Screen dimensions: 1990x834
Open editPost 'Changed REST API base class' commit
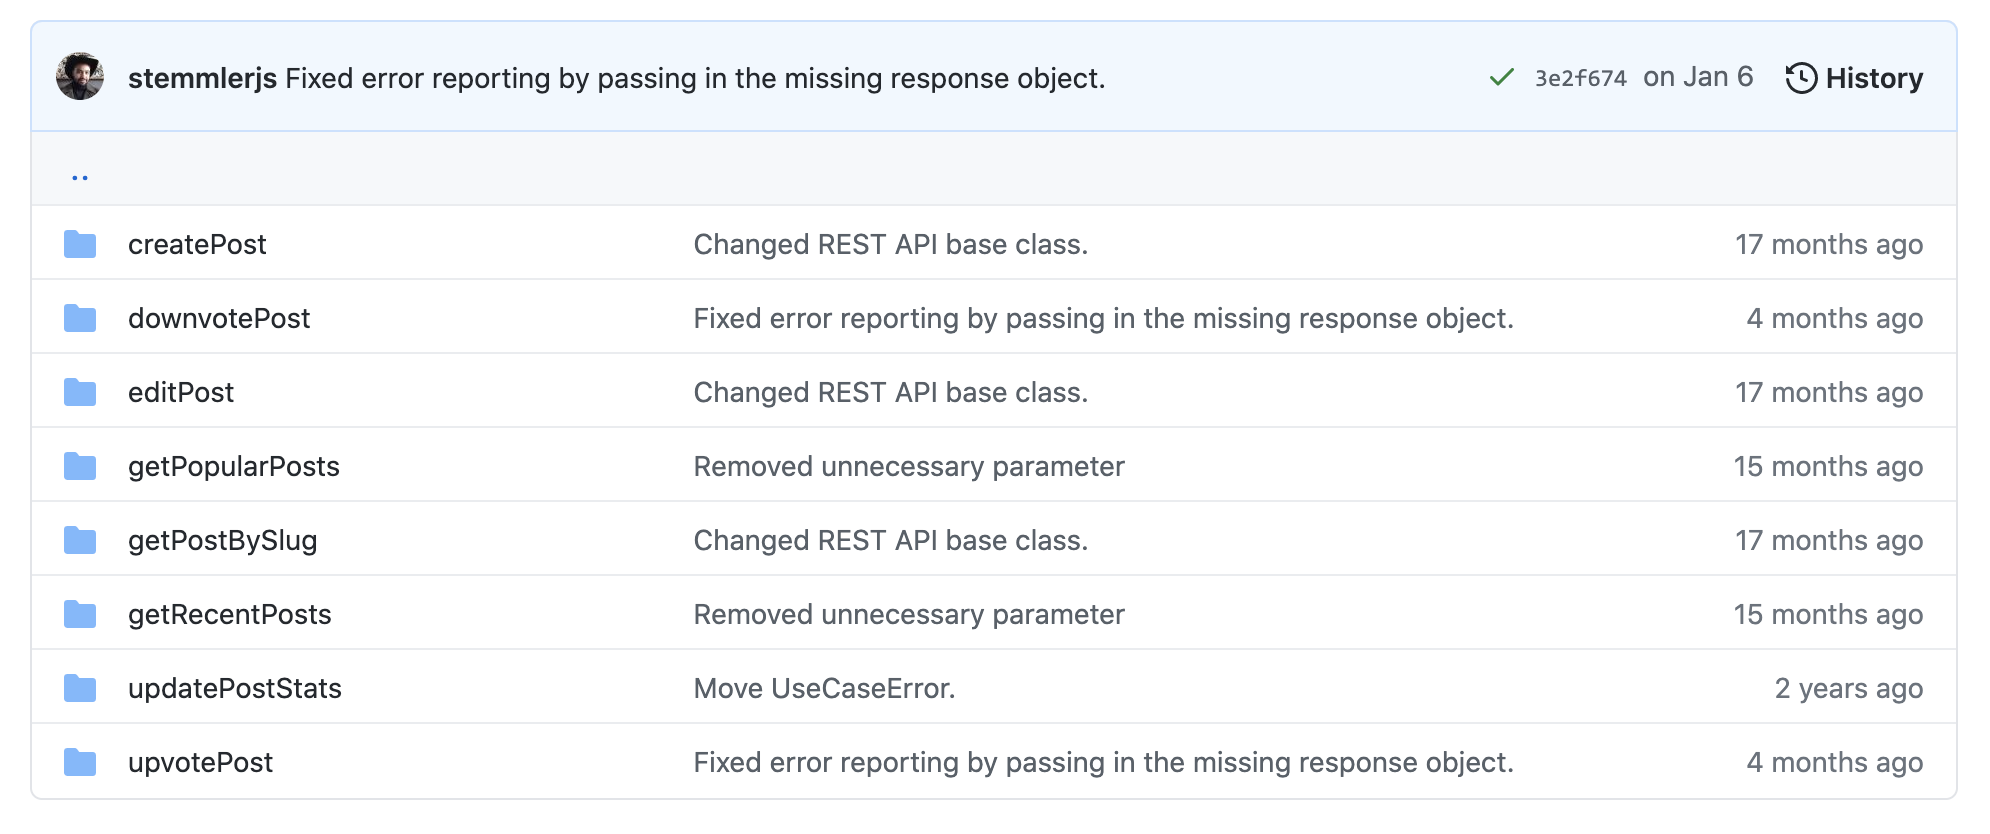890,392
